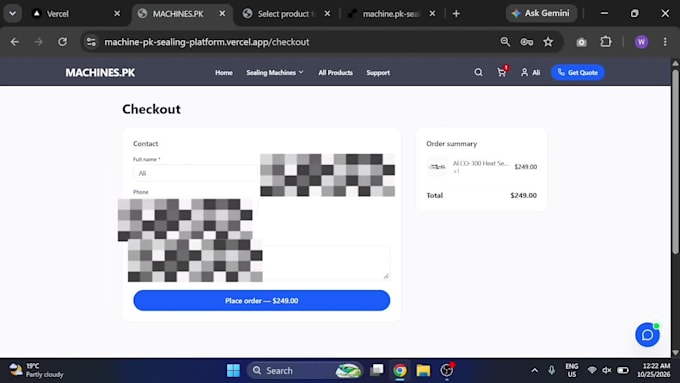Go to the Home nav link
The image size is (680, 383).
coord(224,72)
